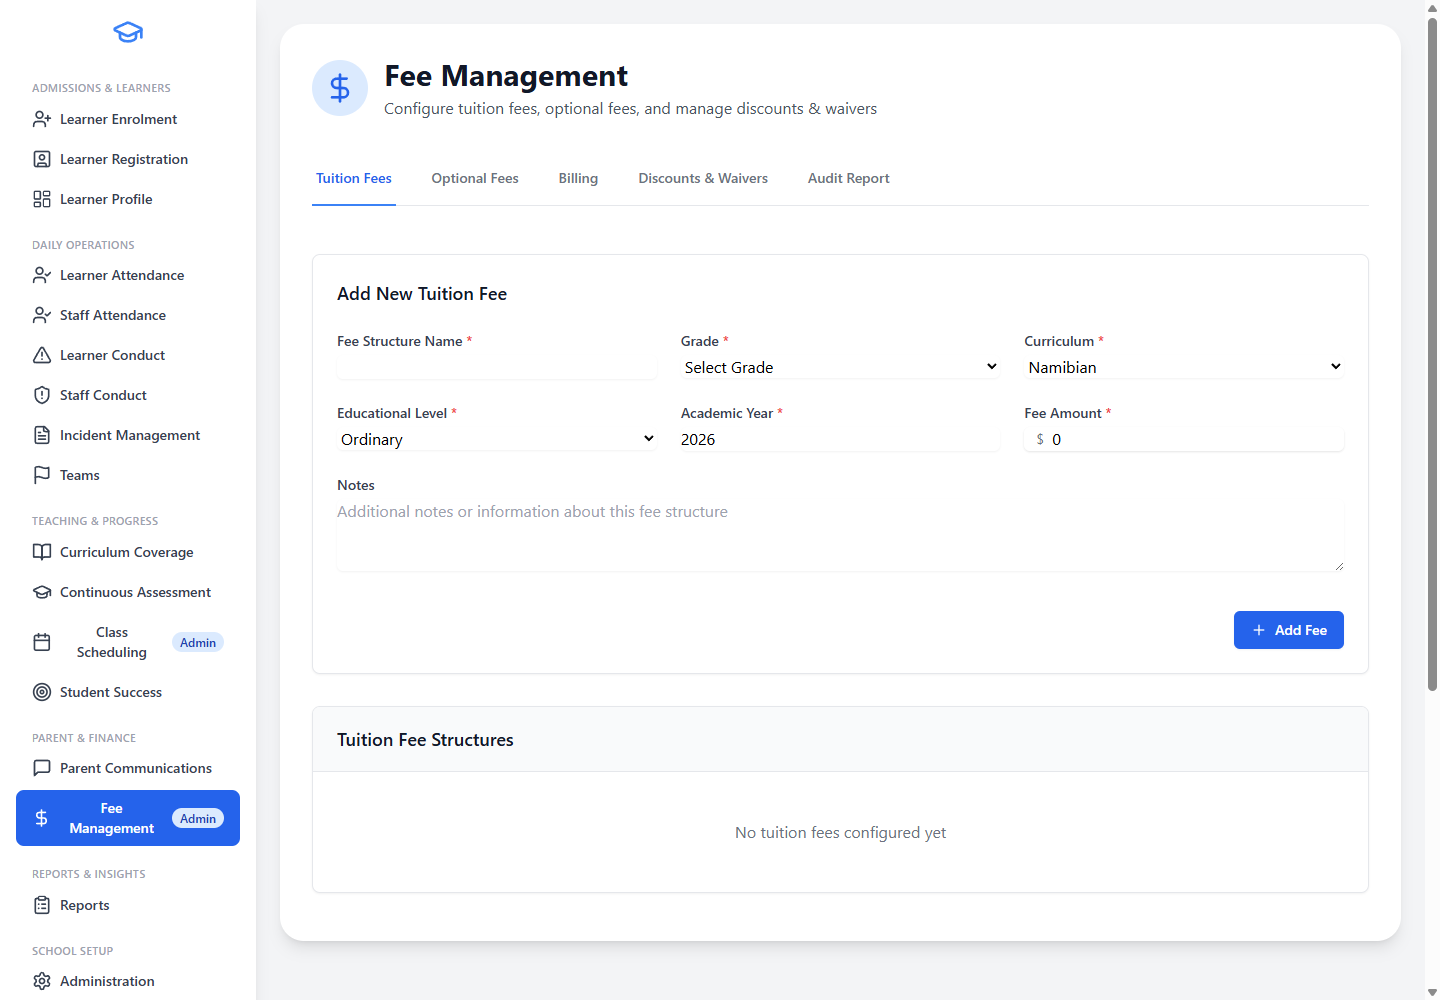Click the "Tuition Fee Structures" heading
This screenshot has height=1000, width=1440.
(x=425, y=740)
